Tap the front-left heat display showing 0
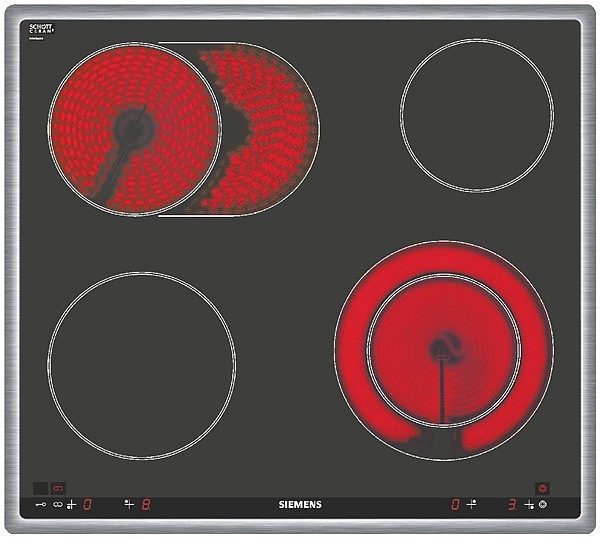 87,505
